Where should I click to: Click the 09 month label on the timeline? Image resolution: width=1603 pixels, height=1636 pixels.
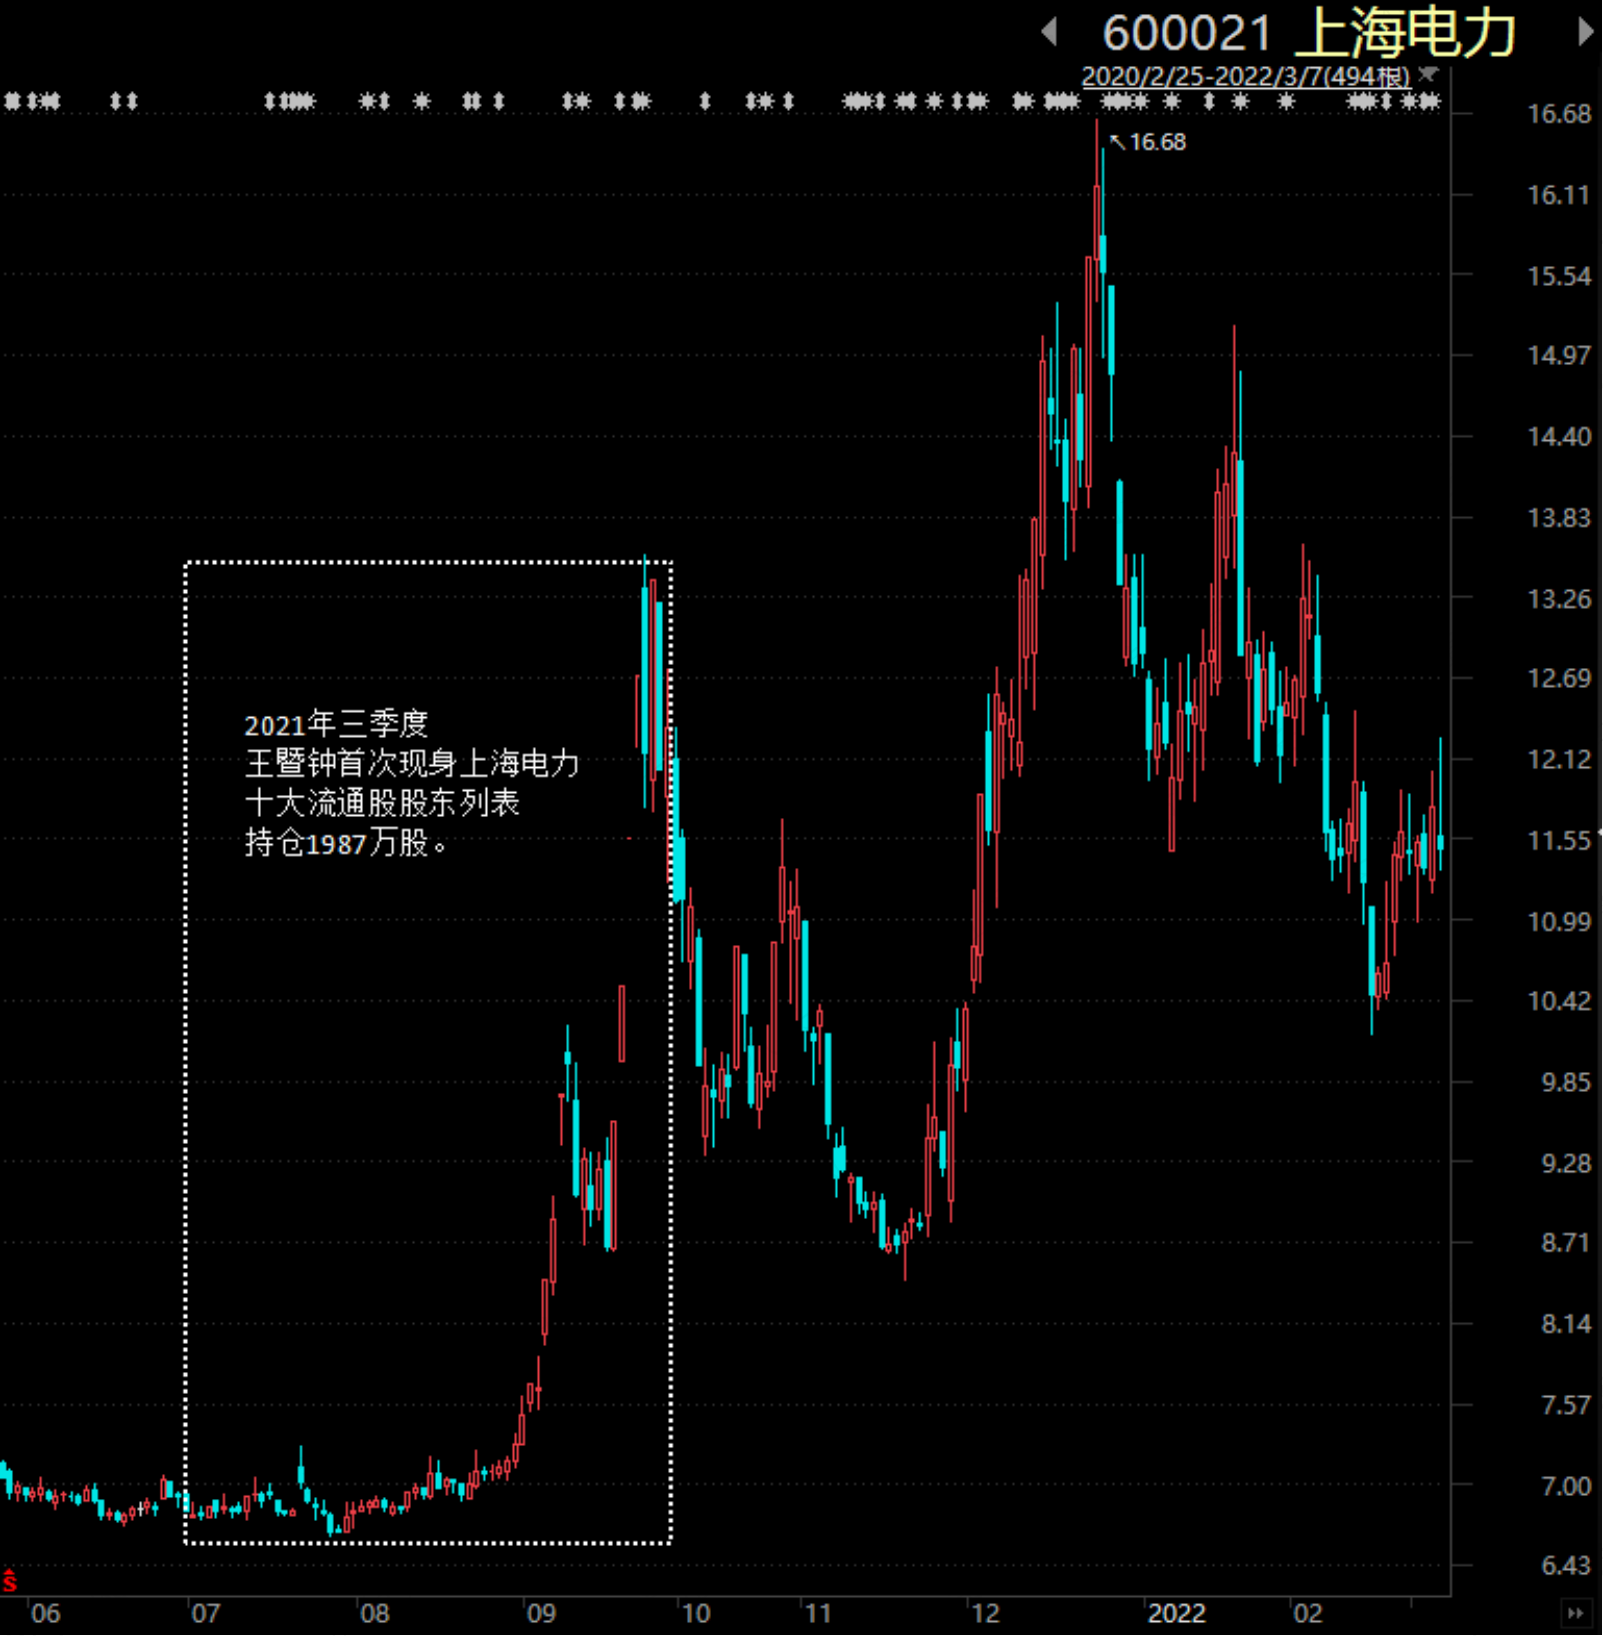pyautogui.click(x=541, y=1613)
